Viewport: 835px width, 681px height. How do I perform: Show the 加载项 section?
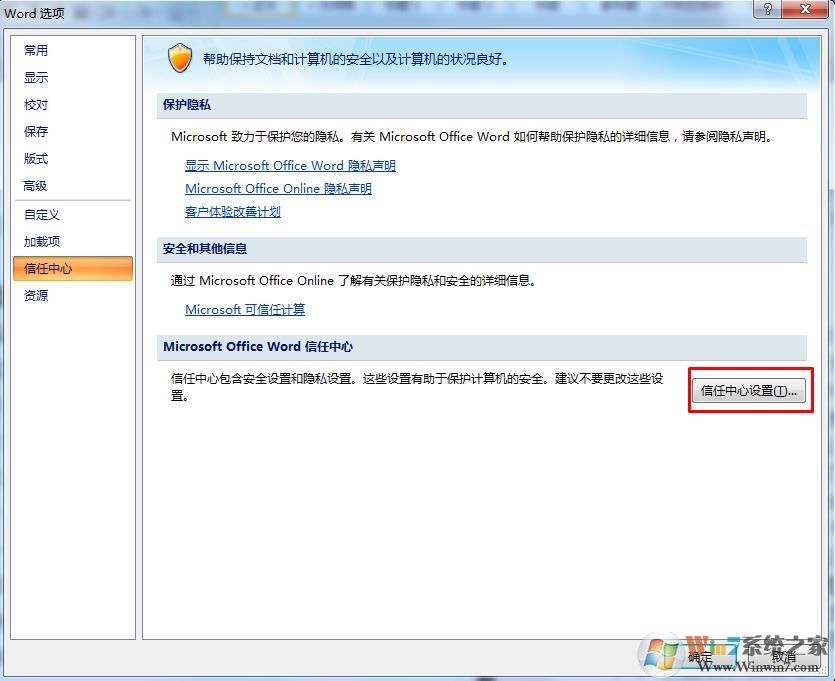73,242
